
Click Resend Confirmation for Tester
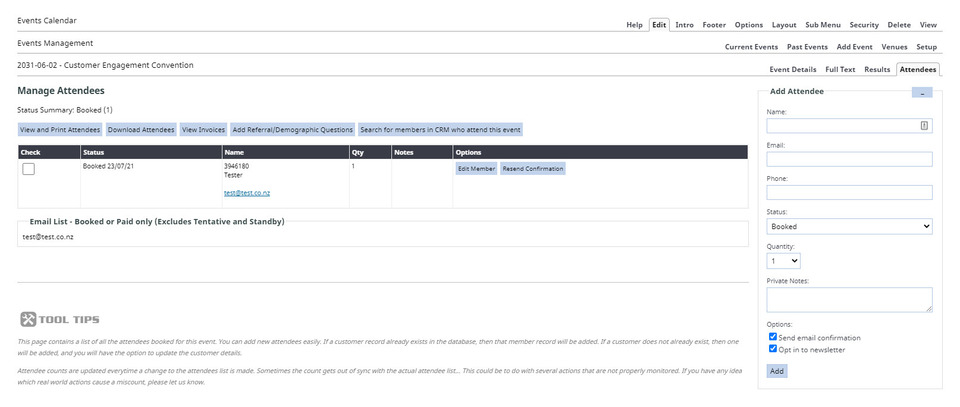[x=533, y=169]
